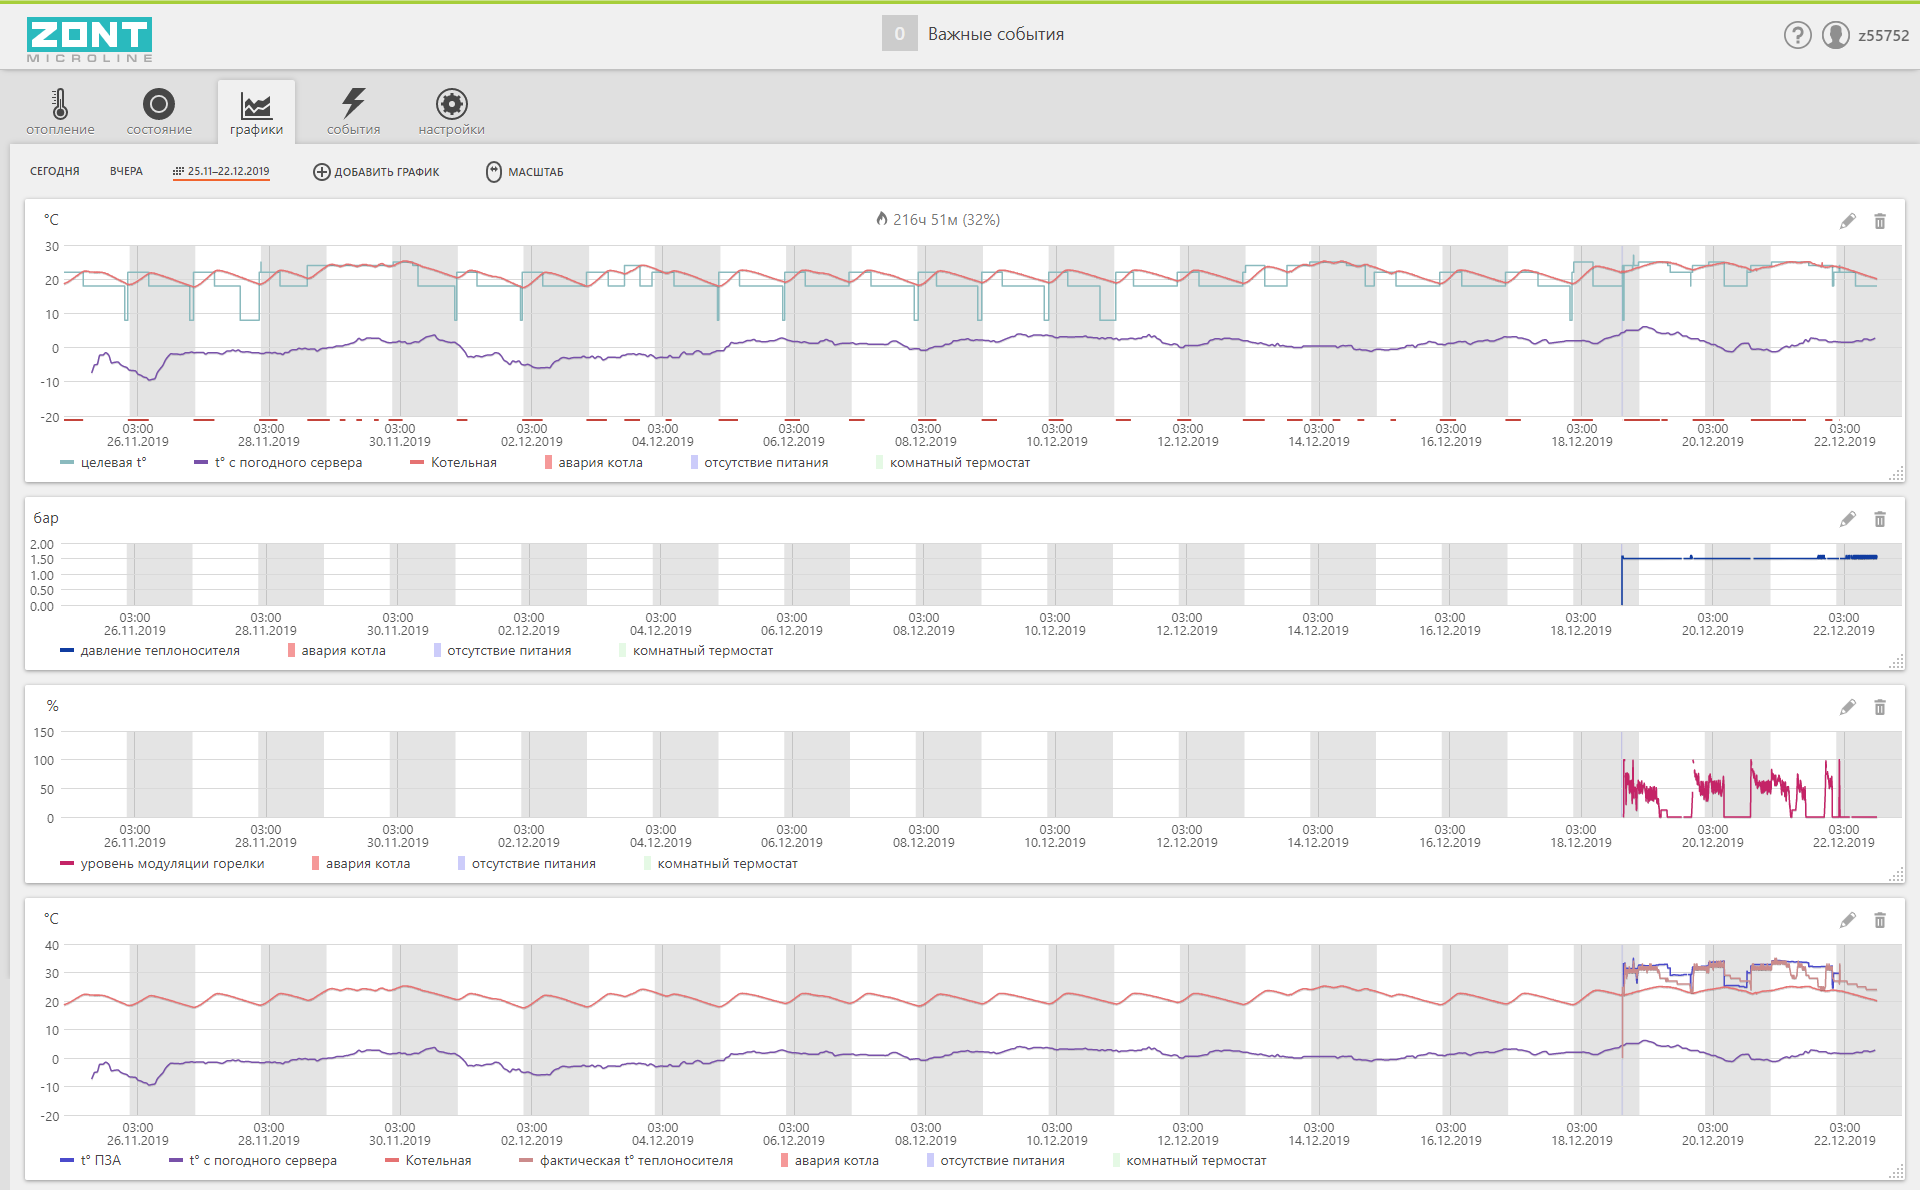The width and height of the screenshot is (1920, 1190).
Task: Toggle отсутствие питания in modulation chart legend
Action: [527, 864]
